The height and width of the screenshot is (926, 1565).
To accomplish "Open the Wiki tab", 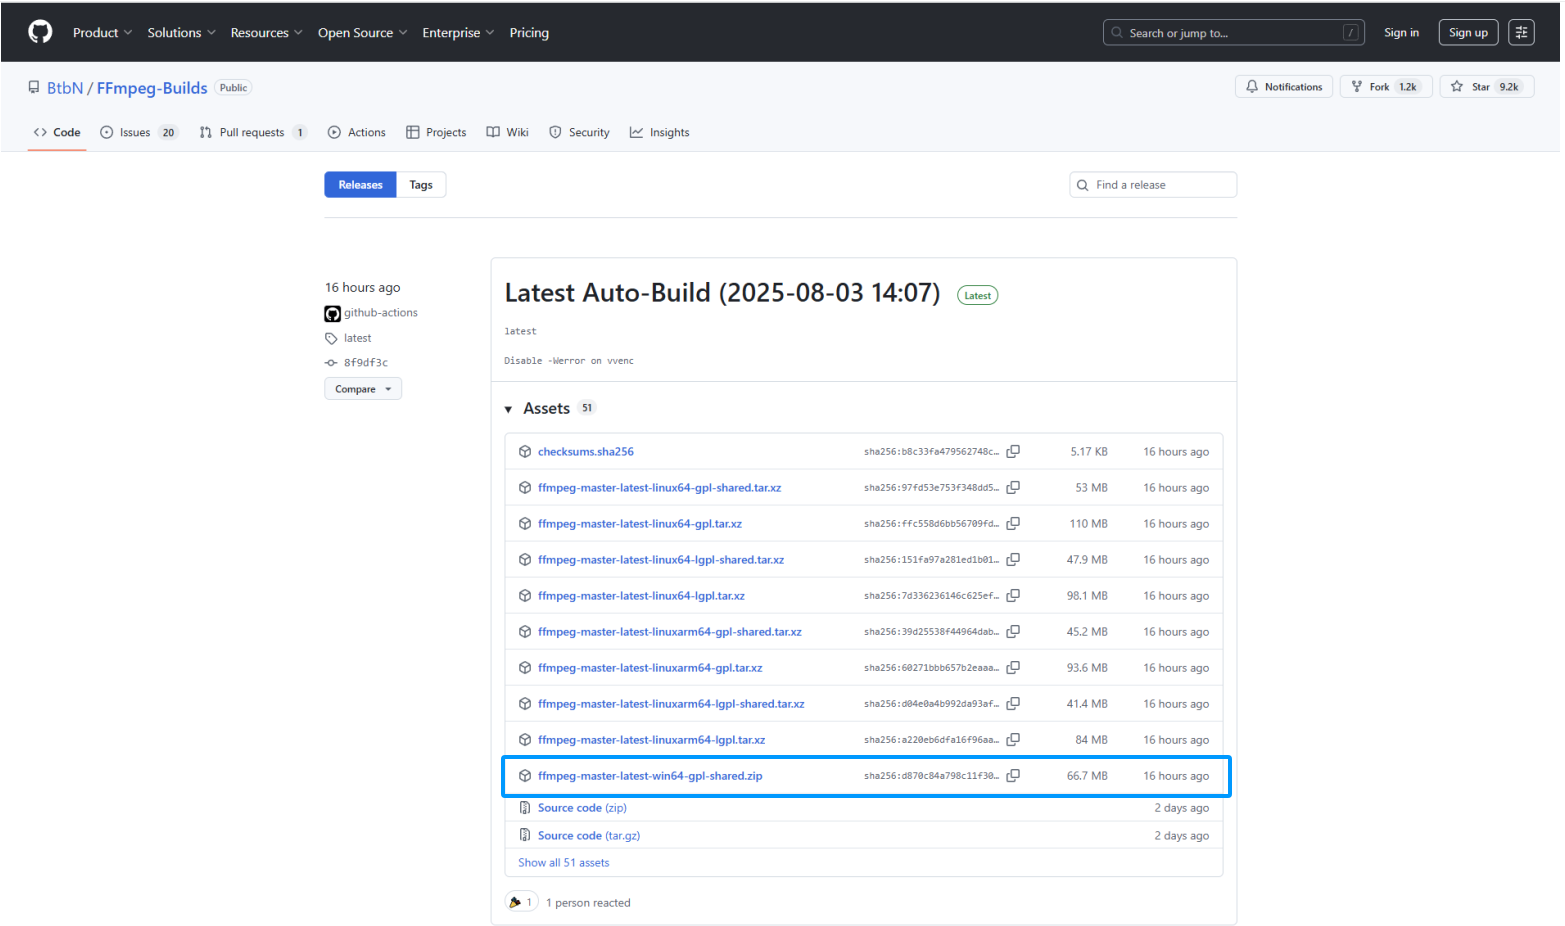I will tap(507, 132).
